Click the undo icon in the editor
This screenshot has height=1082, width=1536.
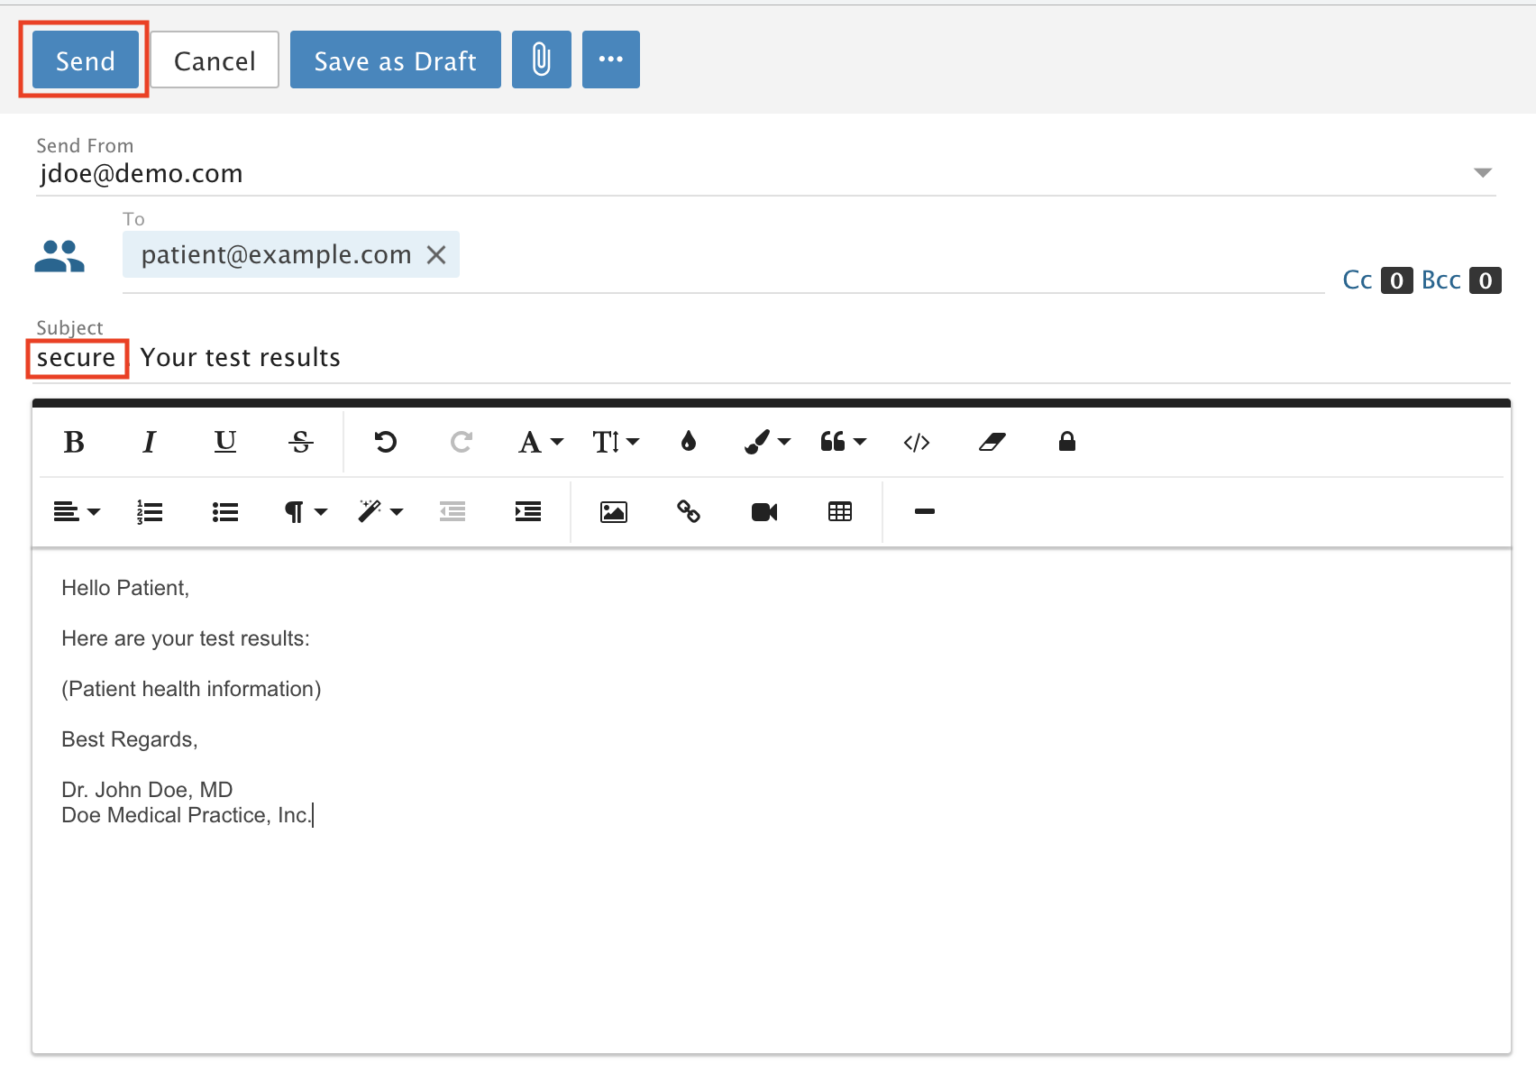(386, 441)
